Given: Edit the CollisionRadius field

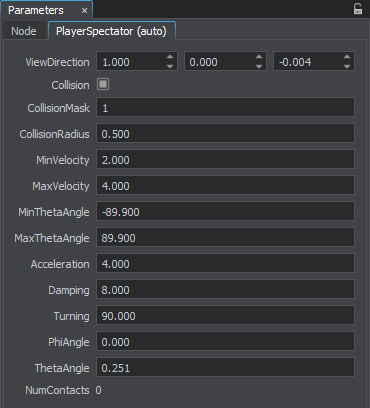Looking at the screenshot, I should (x=225, y=133).
